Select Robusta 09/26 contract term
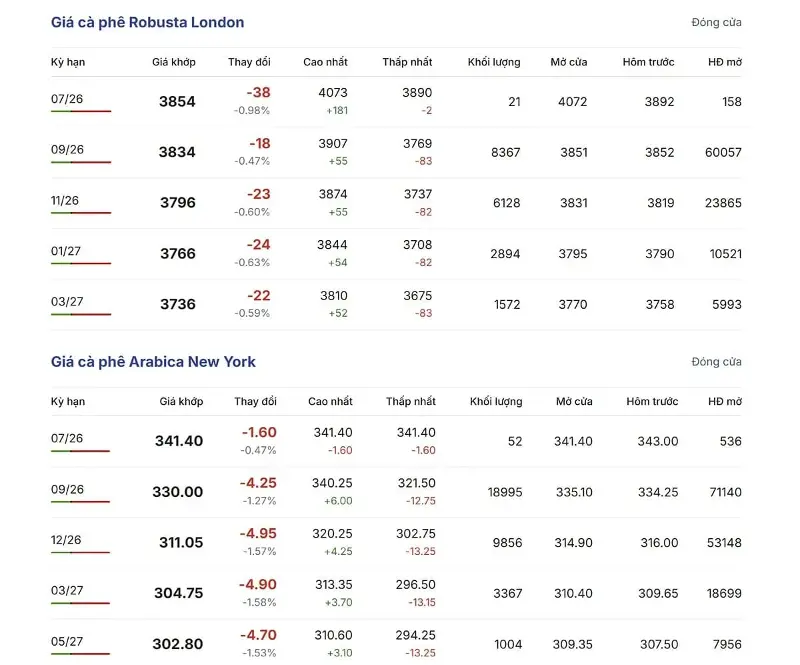The height and width of the screenshot is (665, 800). pos(67,150)
